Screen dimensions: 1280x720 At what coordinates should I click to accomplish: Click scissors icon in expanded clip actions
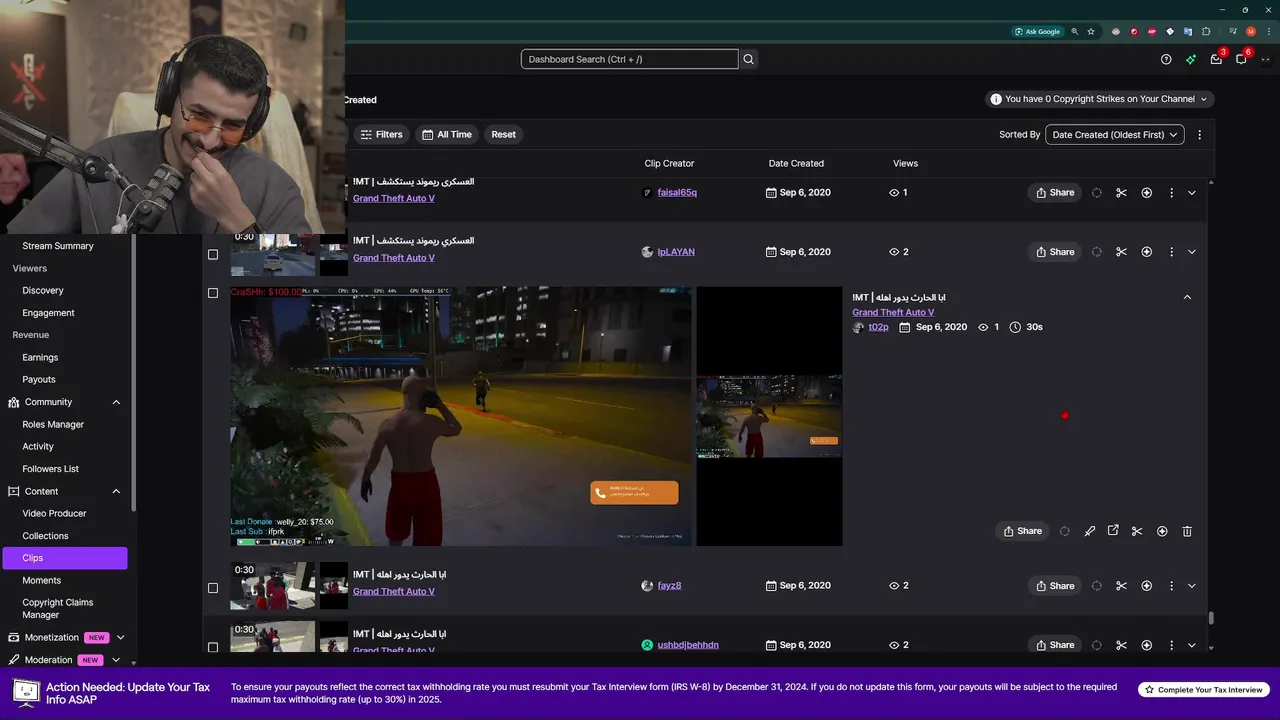[1137, 531]
